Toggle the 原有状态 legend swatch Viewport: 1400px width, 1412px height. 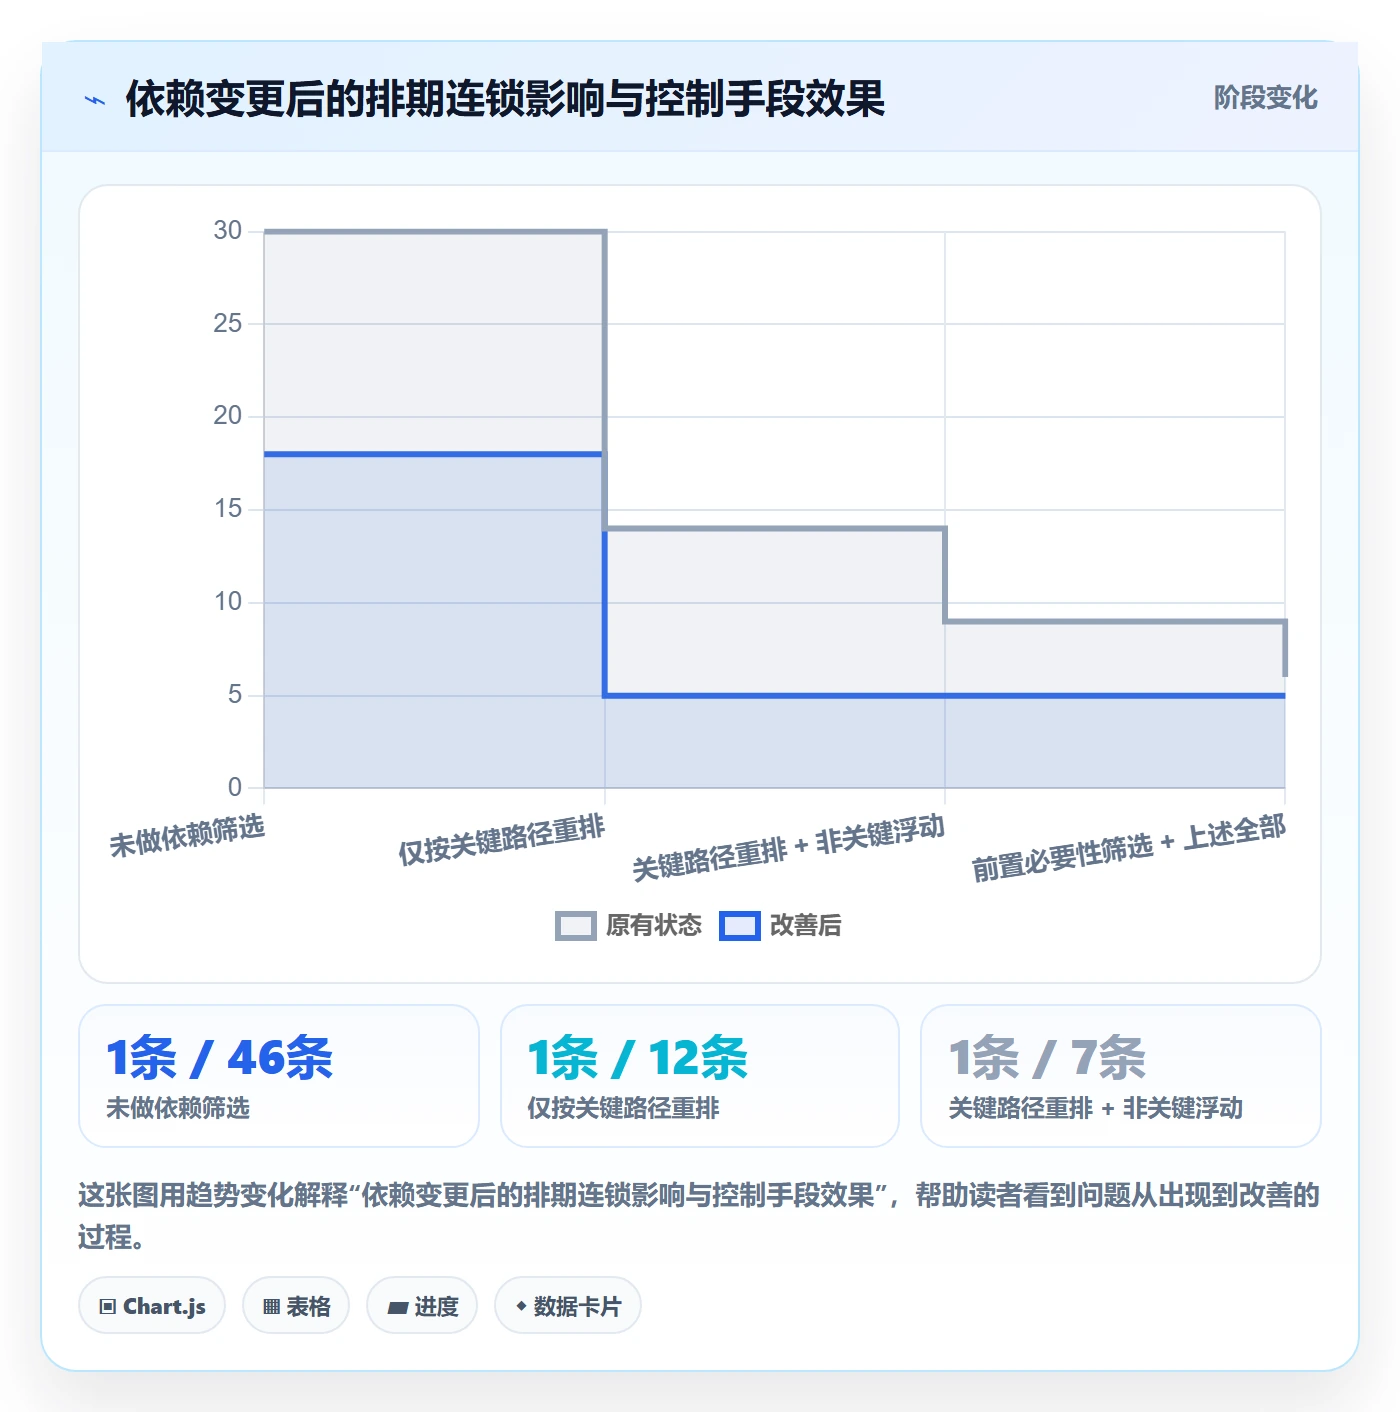(x=575, y=926)
